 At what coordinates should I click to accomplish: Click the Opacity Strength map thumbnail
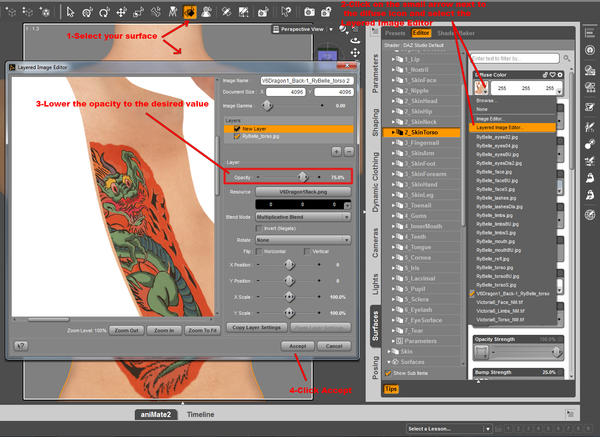point(481,352)
